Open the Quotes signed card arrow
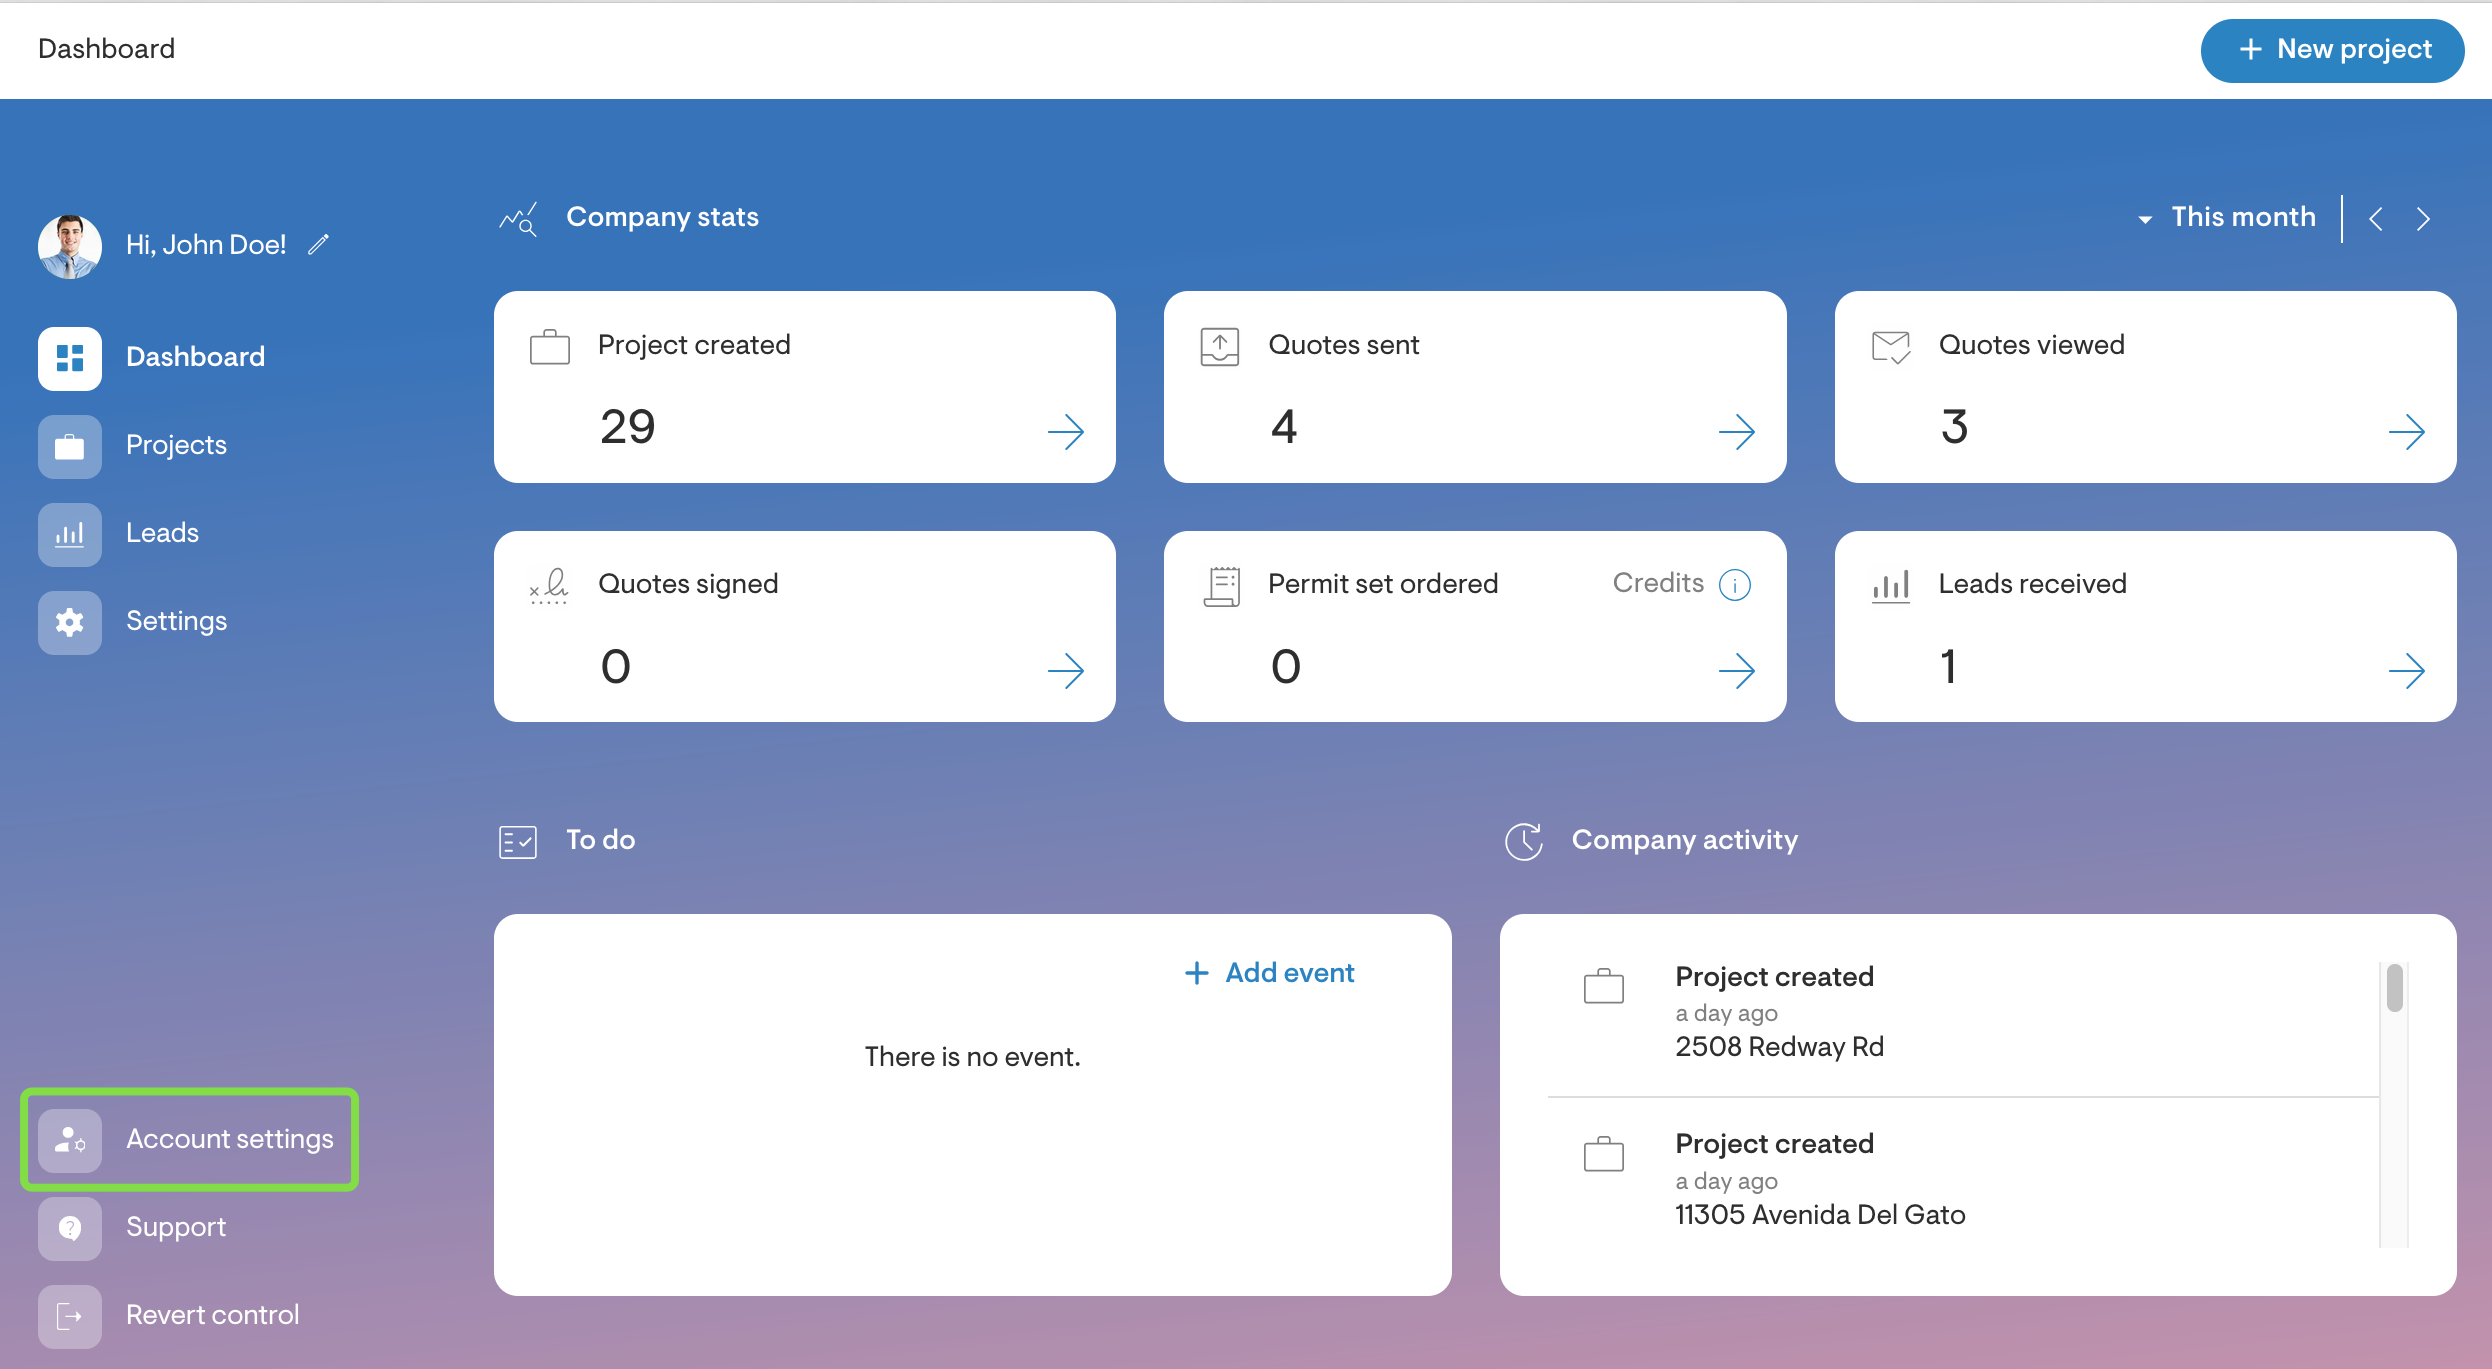 click(x=1066, y=670)
